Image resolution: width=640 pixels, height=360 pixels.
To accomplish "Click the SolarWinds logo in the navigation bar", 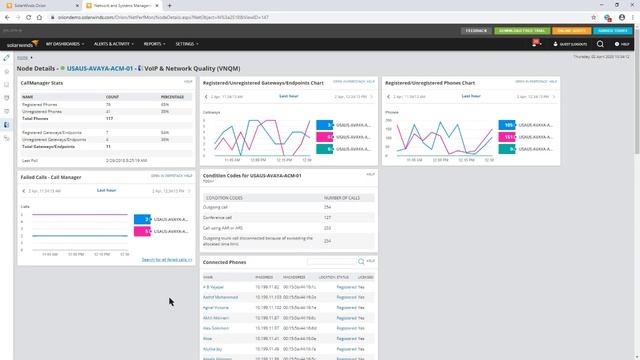I will point(22,44).
